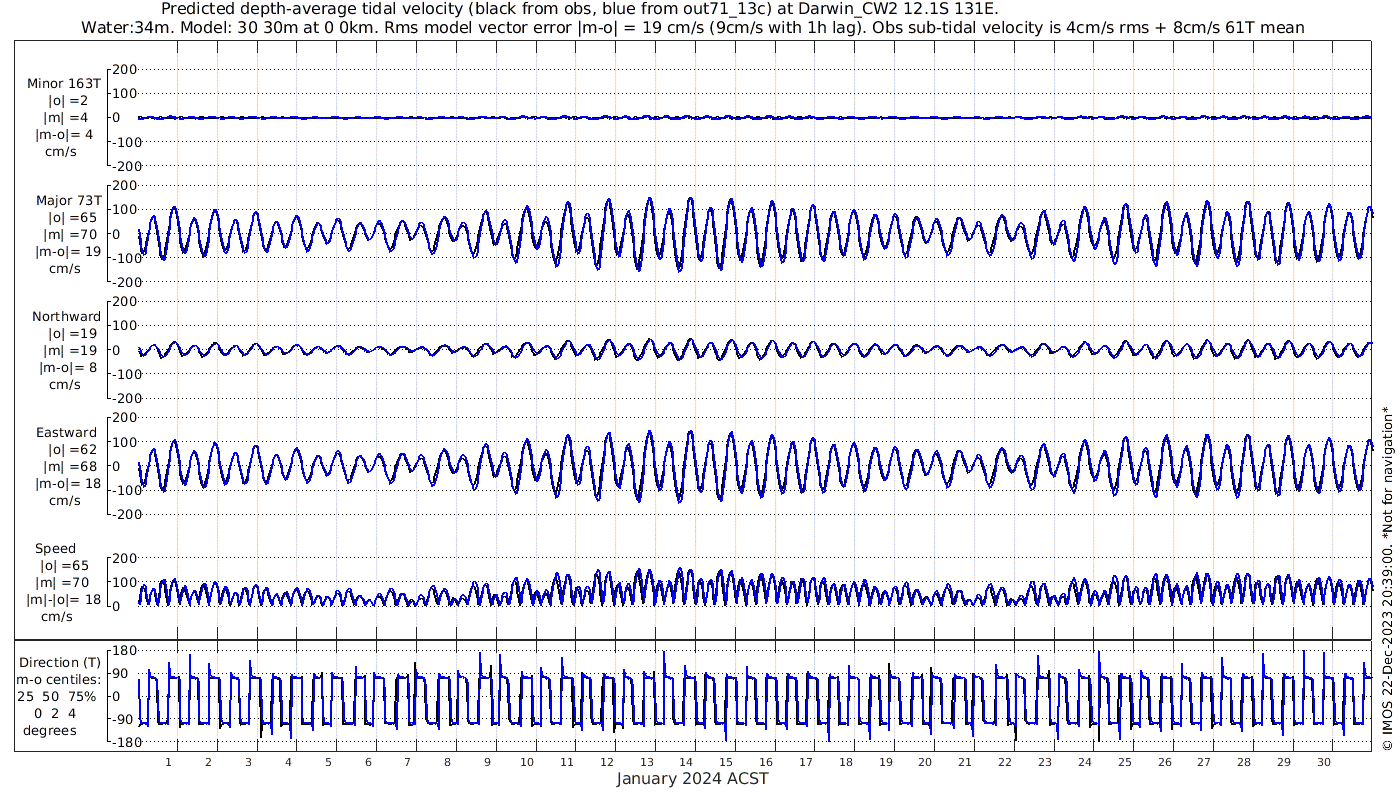
Task: Click the 'Speed' panel label
Action: (55, 549)
